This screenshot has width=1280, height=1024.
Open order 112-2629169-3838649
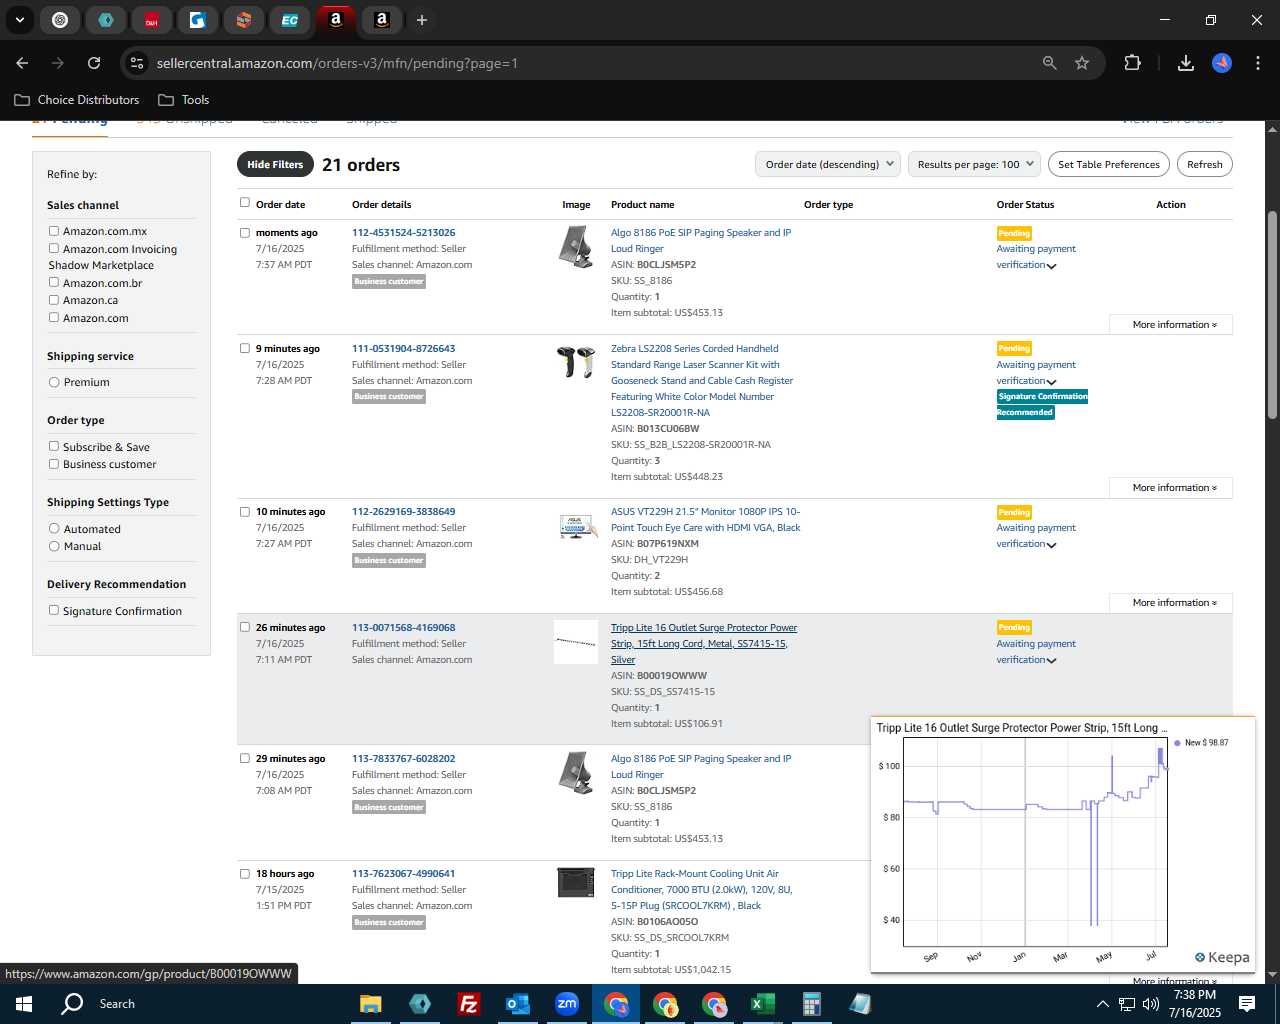click(403, 512)
